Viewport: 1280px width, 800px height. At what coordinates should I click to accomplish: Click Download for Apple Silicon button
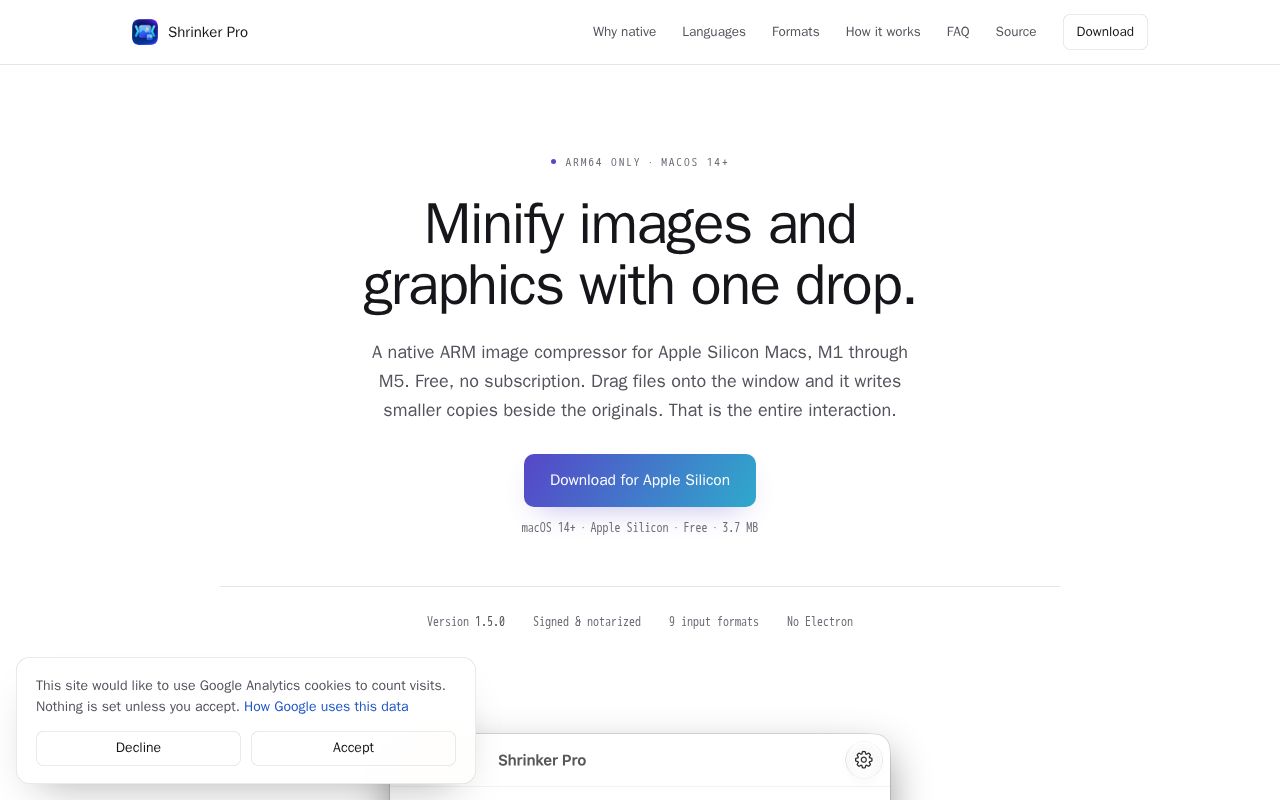tap(640, 480)
